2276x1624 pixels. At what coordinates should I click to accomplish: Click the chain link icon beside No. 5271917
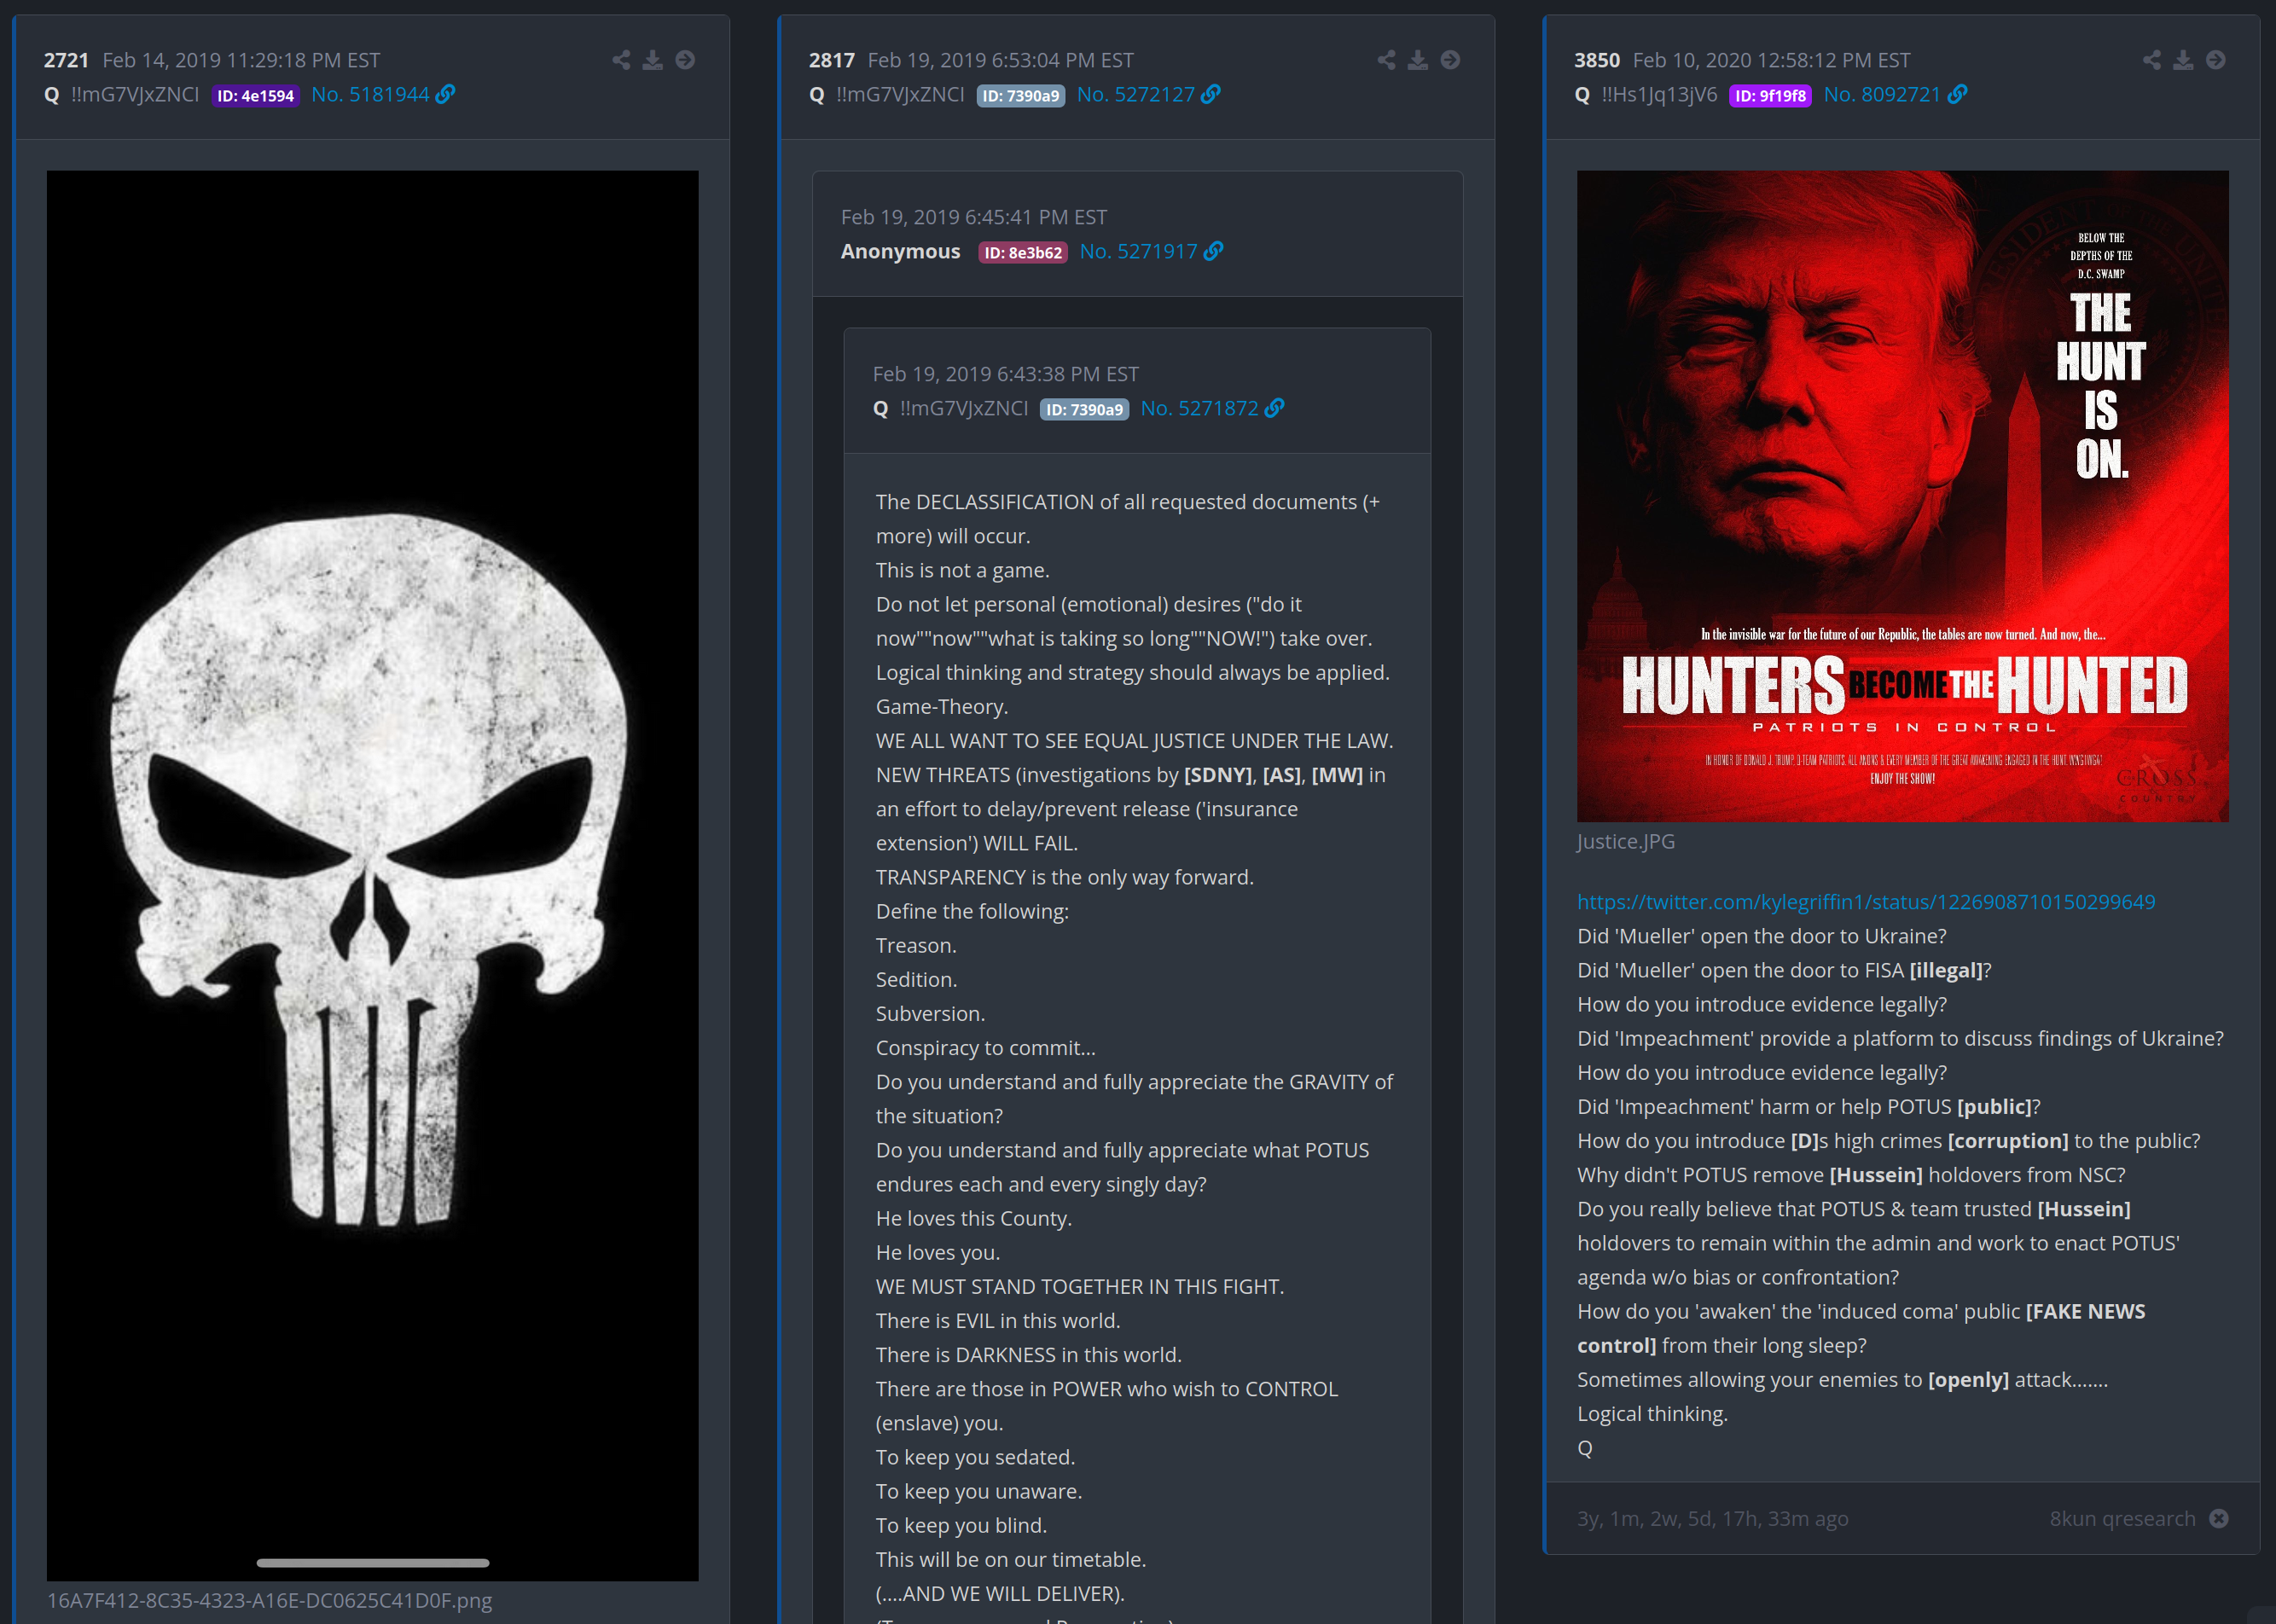click(x=1213, y=251)
